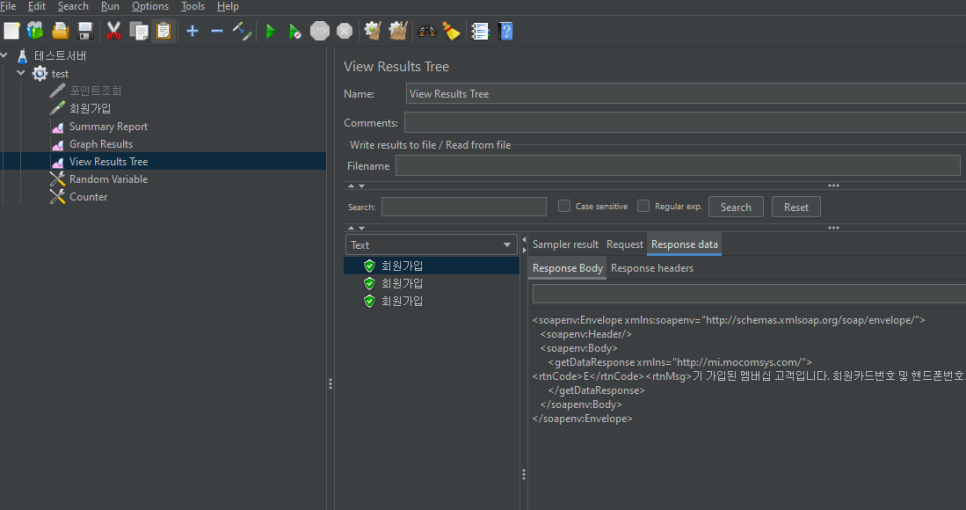Image resolution: width=966 pixels, height=510 pixels.
Task: Open the File menu
Action: pos(8,6)
